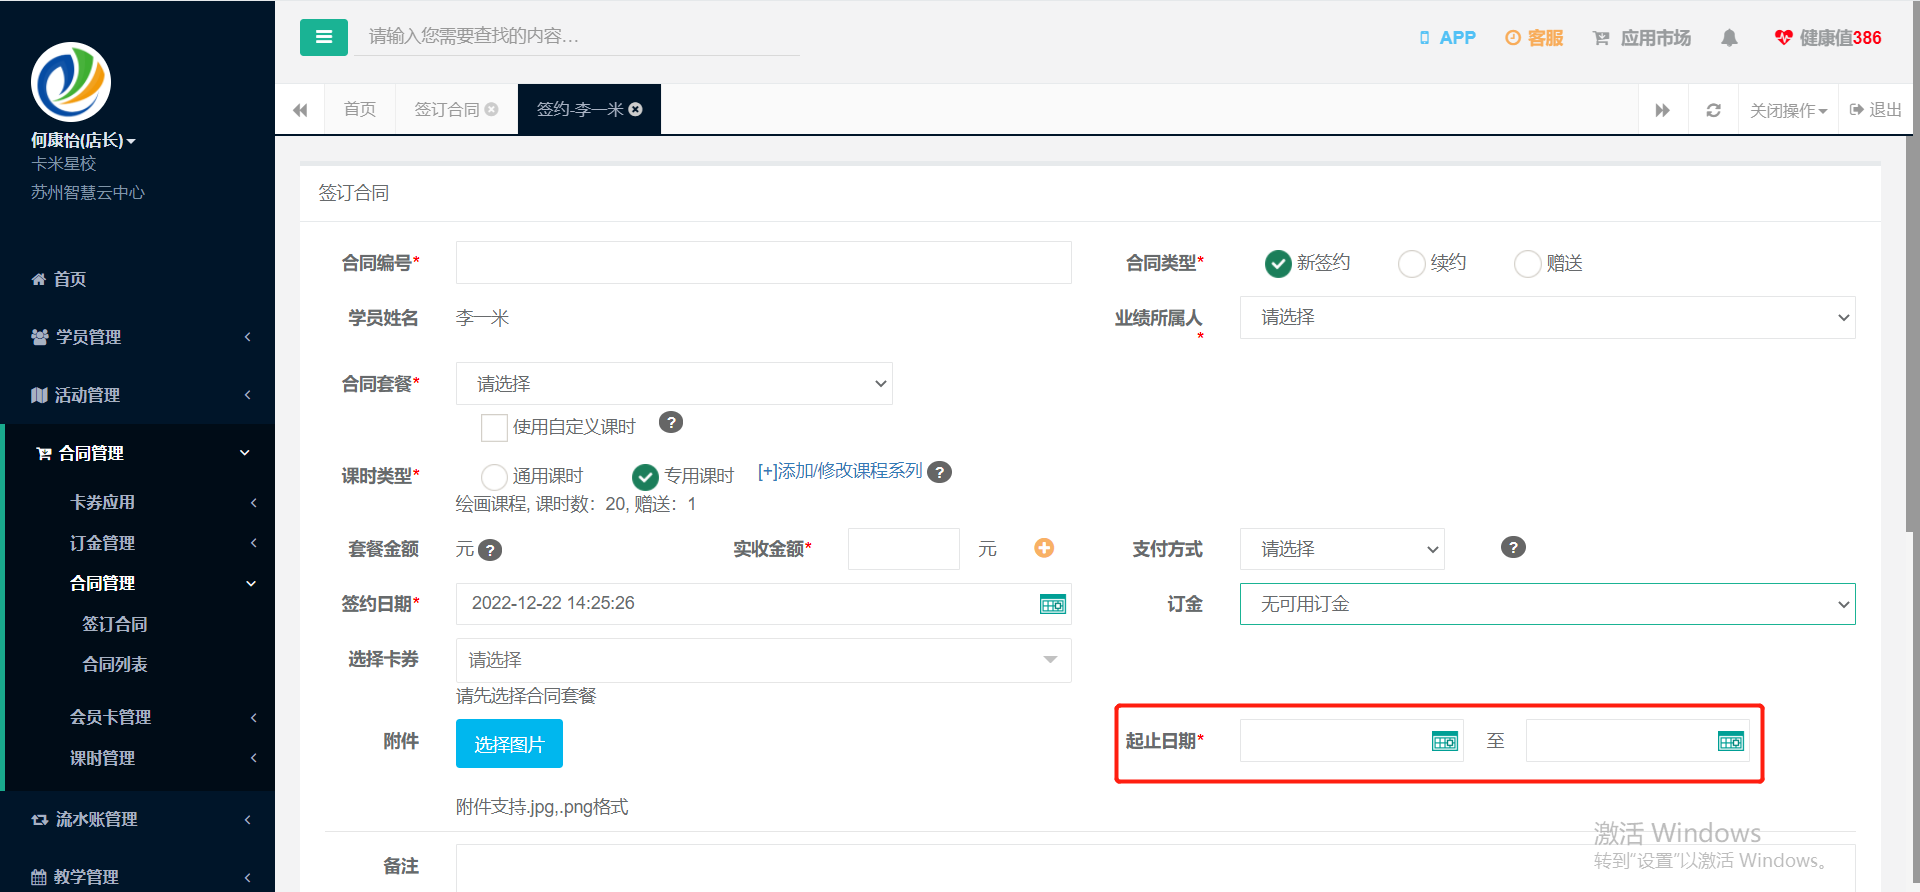This screenshot has width=1920, height=892.
Task: Open 选择卡券 dropdown
Action: tap(763, 660)
